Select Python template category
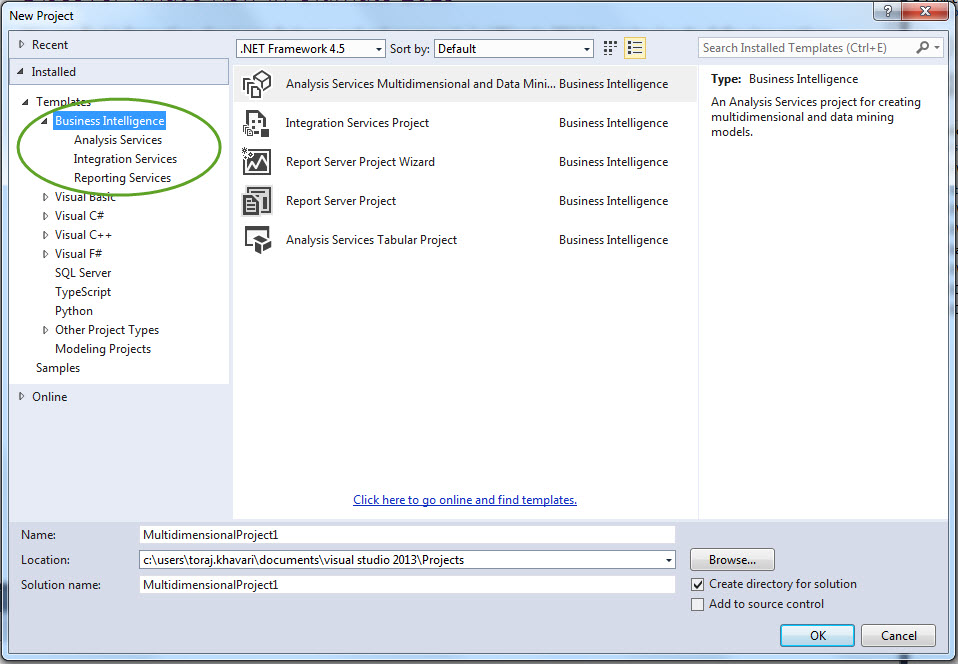958x664 pixels. [x=74, y=311]
